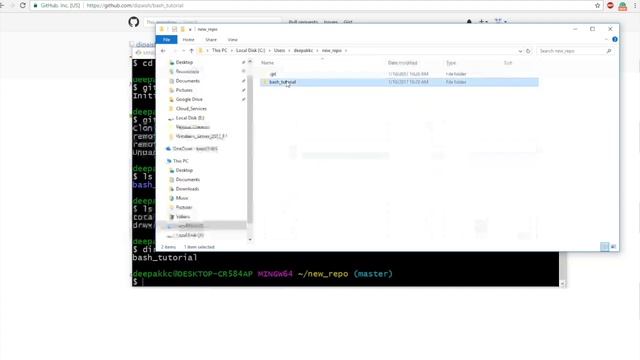The width and height of the screenshot is (640, 360).
Task: Select the .git folder in file list
Action: pos(273,74)
